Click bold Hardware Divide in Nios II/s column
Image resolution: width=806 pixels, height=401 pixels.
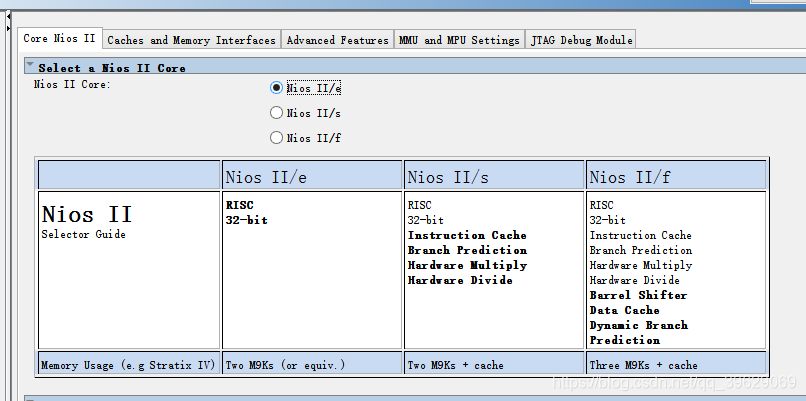[x=460, y=280]
